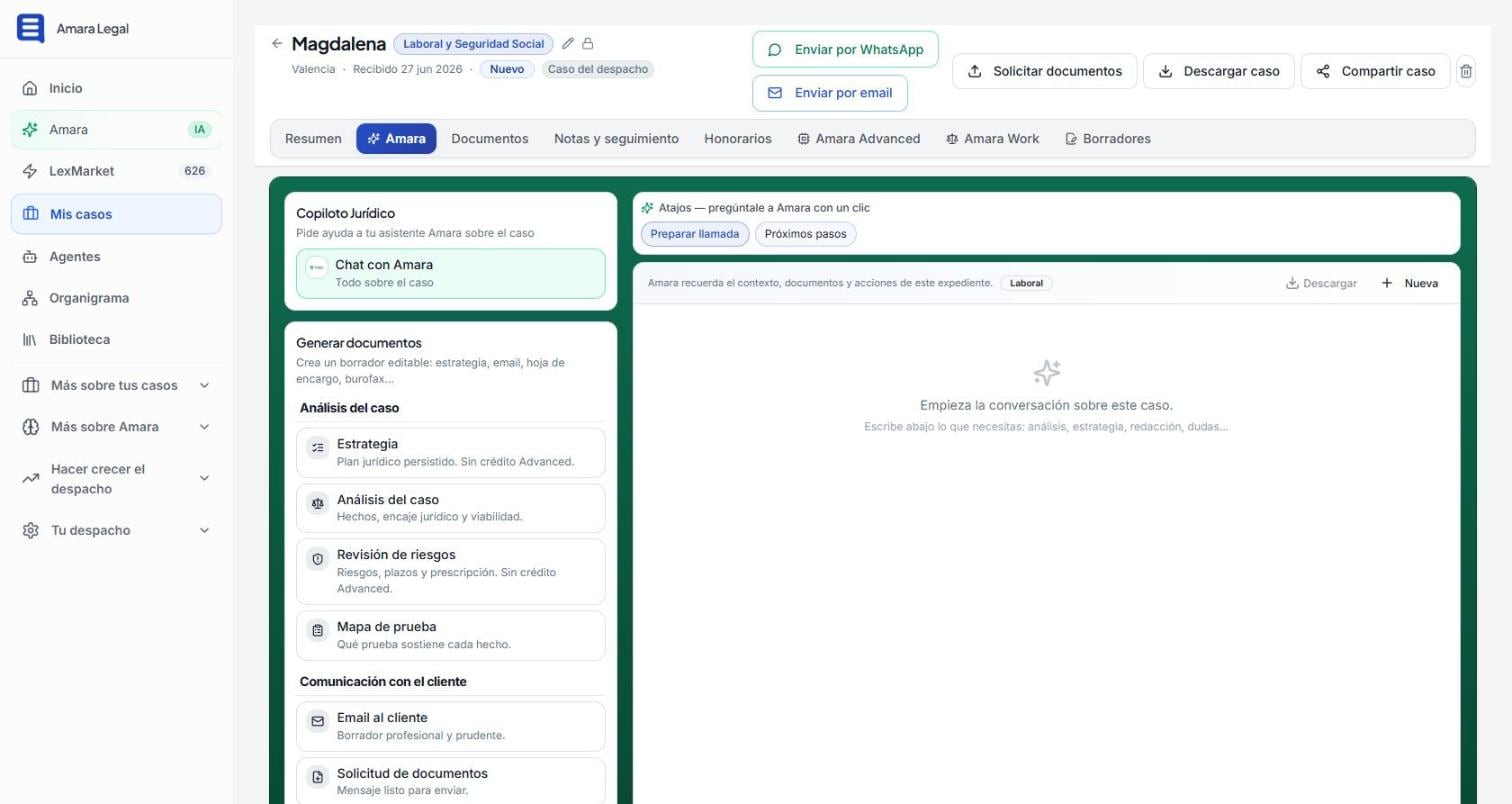The height and width of the screenshot is (804, 1512).
Task: Open Biblioteca from the sidebar
Action: tap(116, 340)
